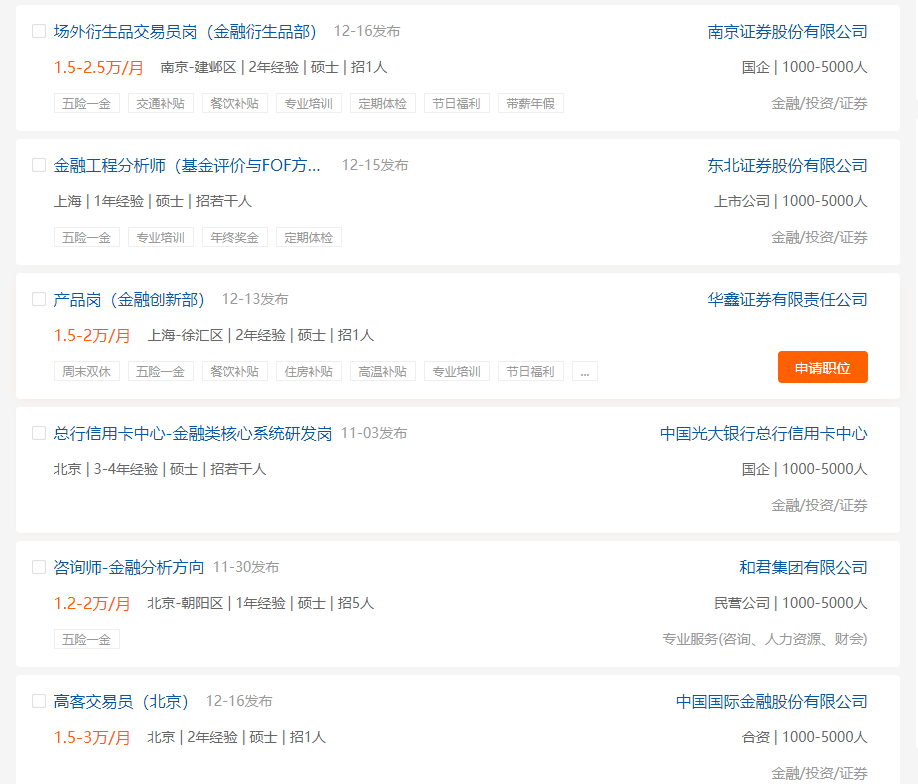Screen dimensions: 918x784
Task: Check the box for 产品岗（金融创新部）
Action: pyautogui.click(x=37, y=298)
